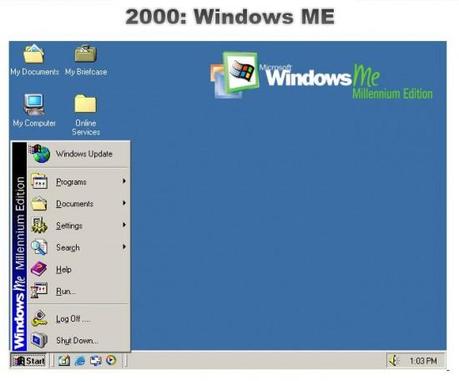Select Log Off in the Start menu
The height and width of the screenshot is (381, 459).
tap(79, 319)
